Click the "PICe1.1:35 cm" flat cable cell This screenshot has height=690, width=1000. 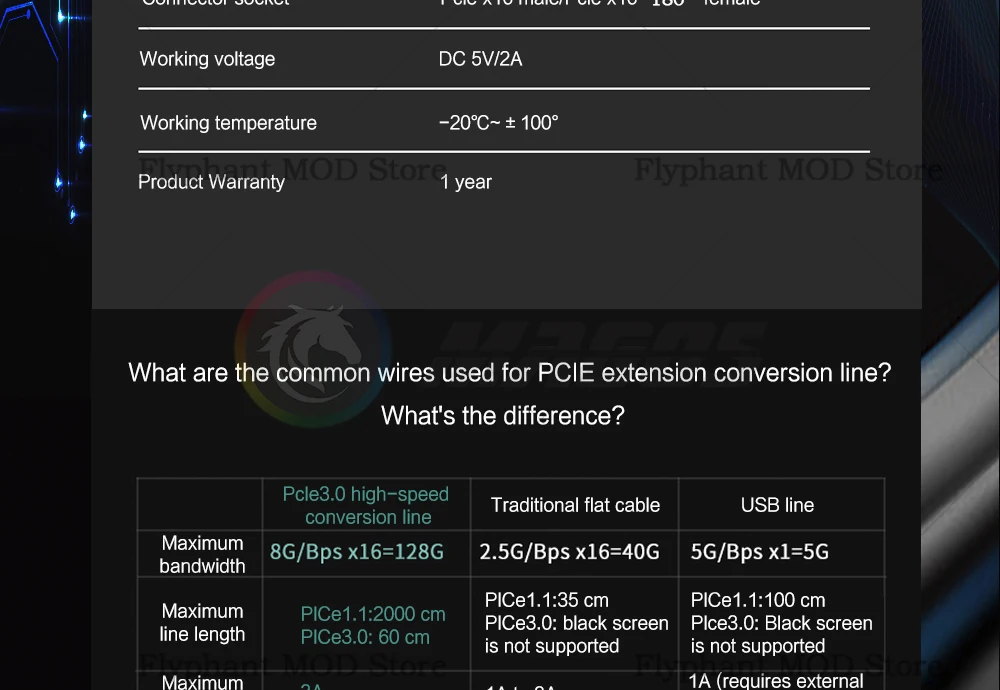pyautogui.click(x=546, y=600)
